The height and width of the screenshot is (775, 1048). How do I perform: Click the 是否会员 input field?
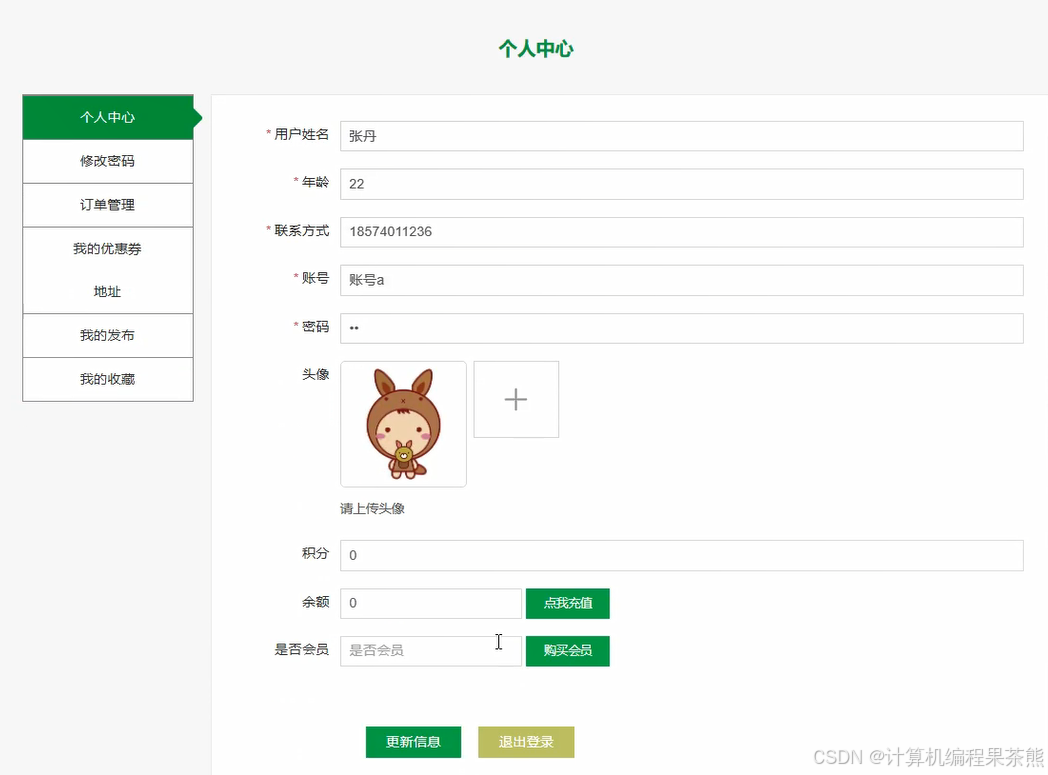coord(431,651)
